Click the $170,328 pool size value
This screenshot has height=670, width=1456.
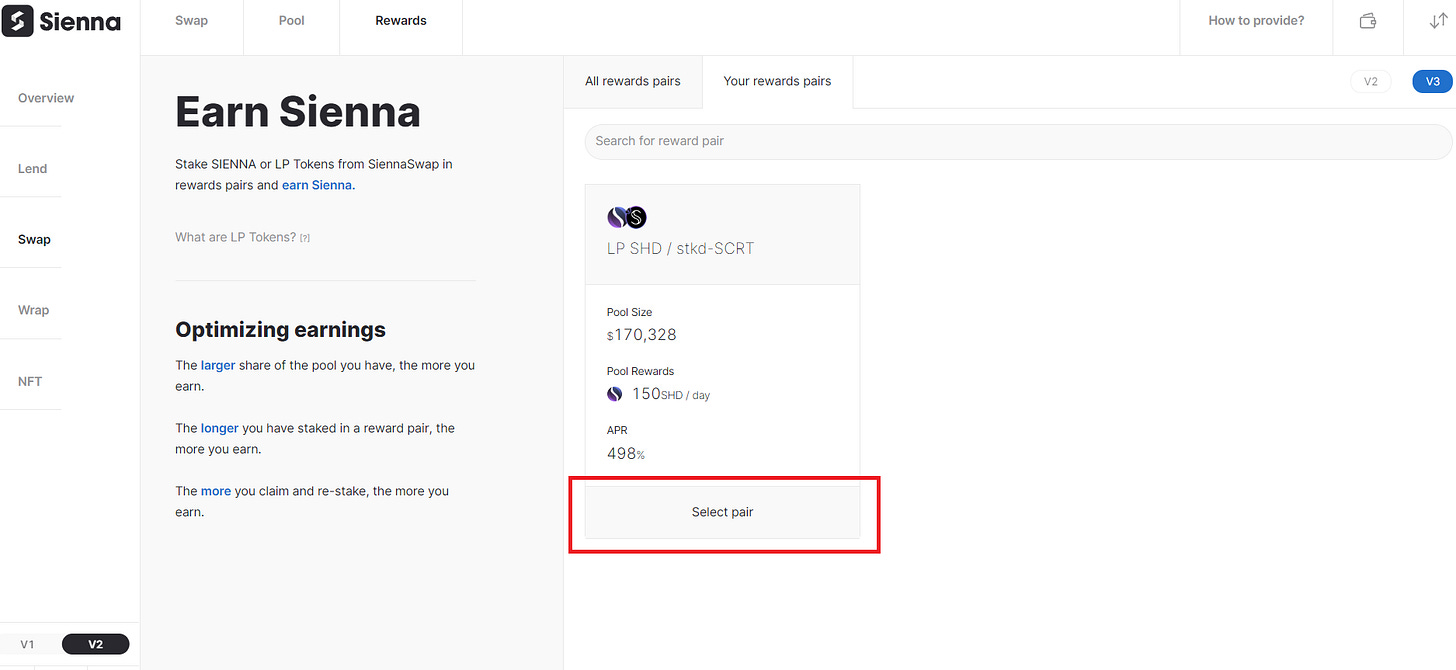(642, 335)
